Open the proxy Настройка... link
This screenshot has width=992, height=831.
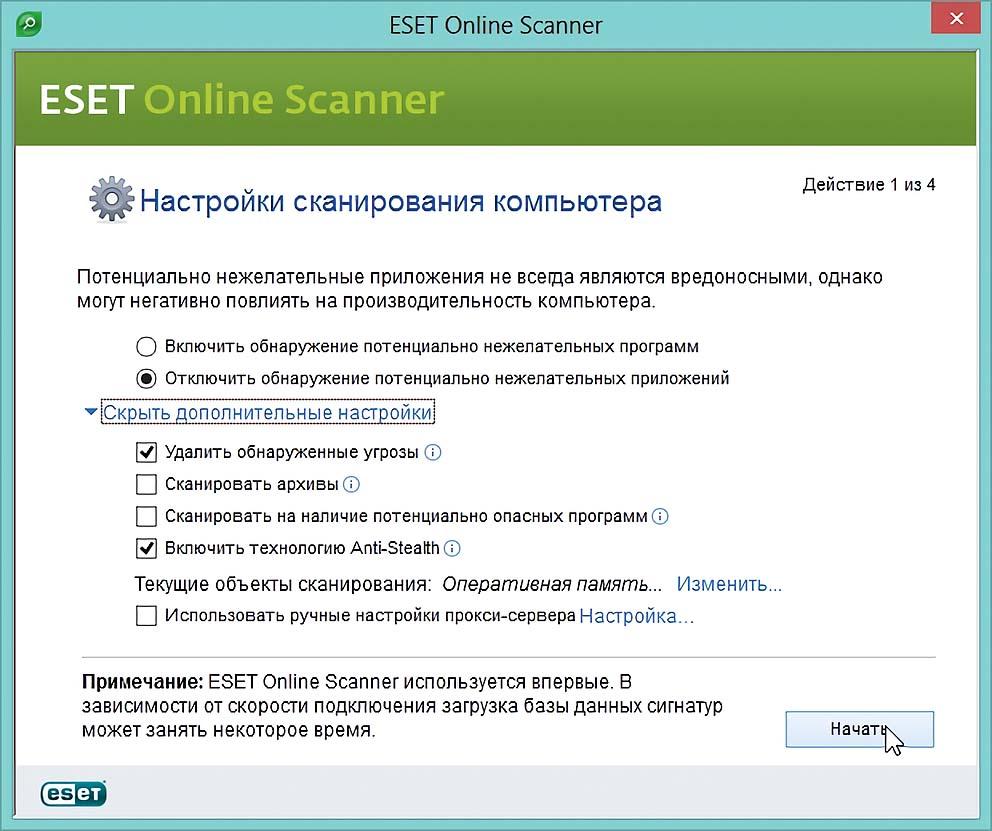click(x=636, y=616)
